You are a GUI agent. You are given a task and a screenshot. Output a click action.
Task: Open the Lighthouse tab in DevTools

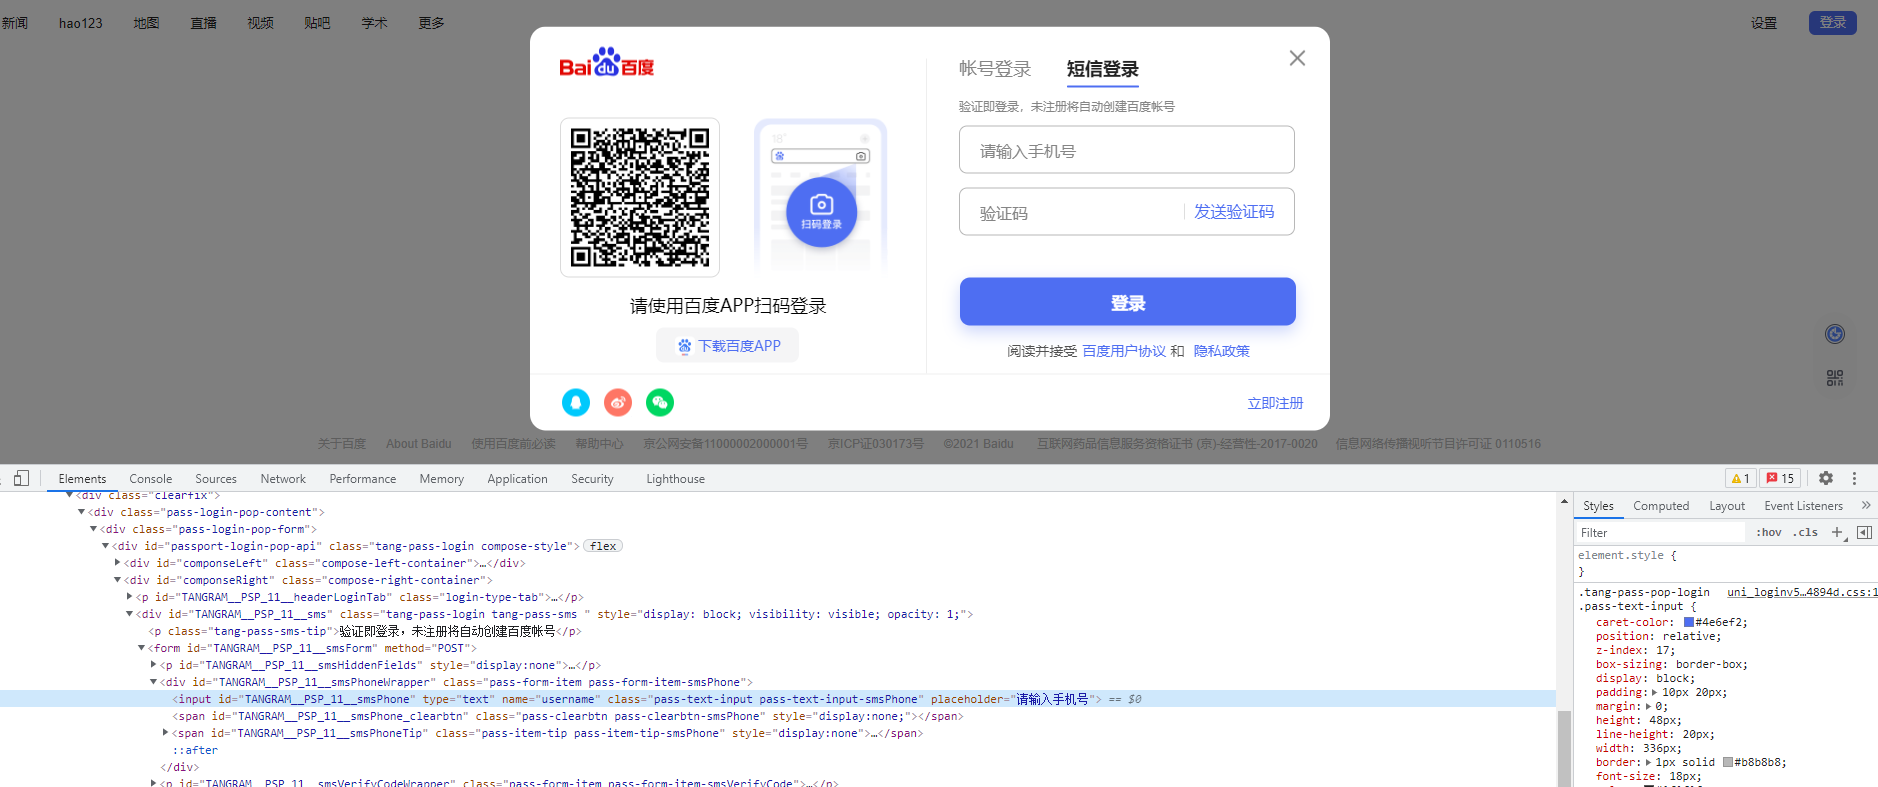point(675,479)
